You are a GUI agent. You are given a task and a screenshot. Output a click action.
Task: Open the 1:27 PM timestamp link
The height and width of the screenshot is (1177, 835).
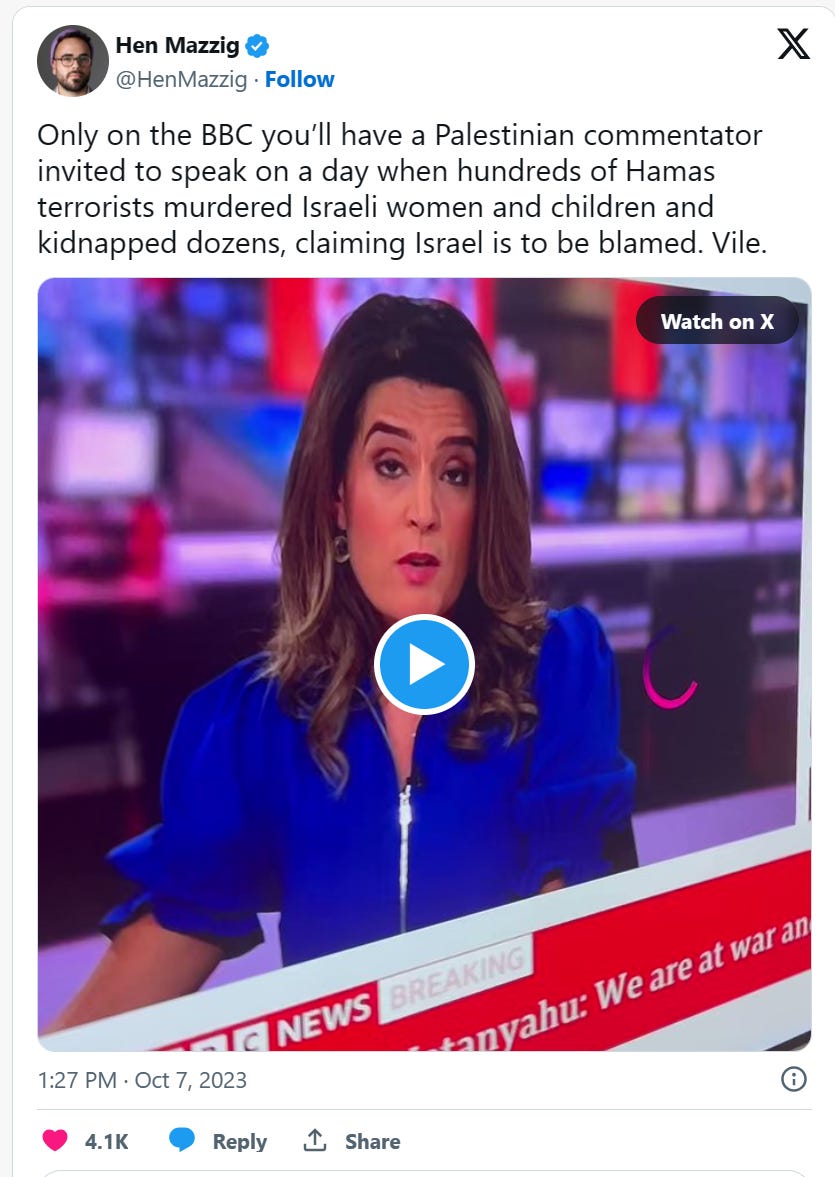(x=77, y=1080)
